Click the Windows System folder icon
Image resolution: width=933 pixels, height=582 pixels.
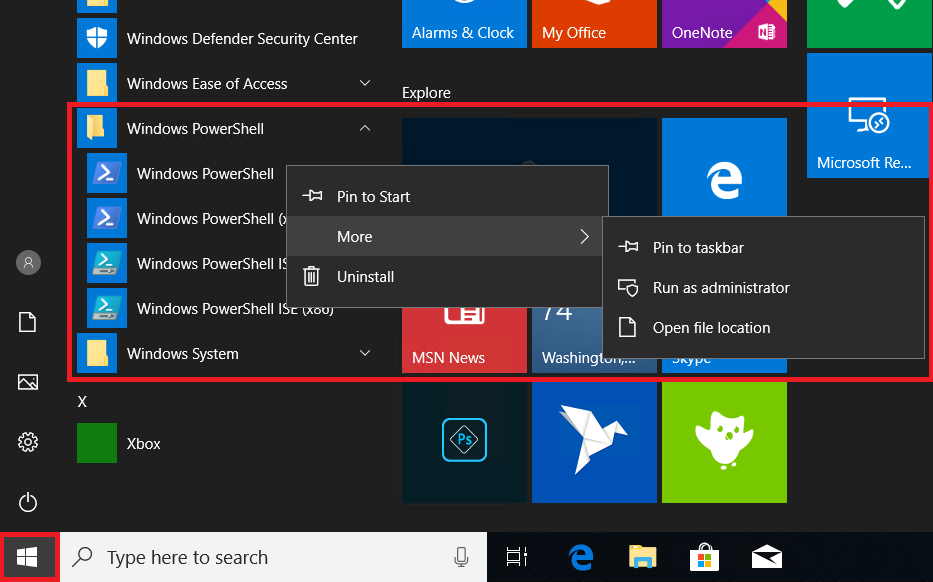pyautogui.click(x=97, y=353)
